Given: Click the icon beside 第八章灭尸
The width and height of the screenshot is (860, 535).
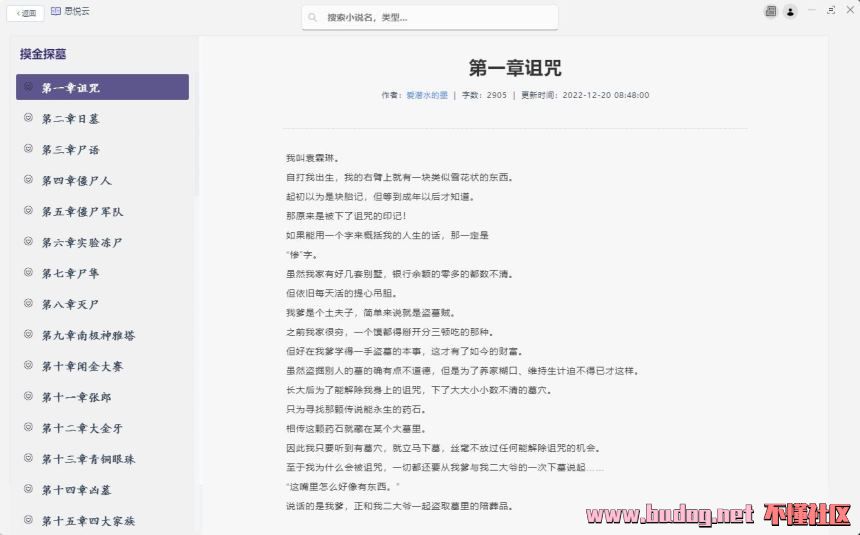Looking at the screenshot, I should [x=29, y=303].
